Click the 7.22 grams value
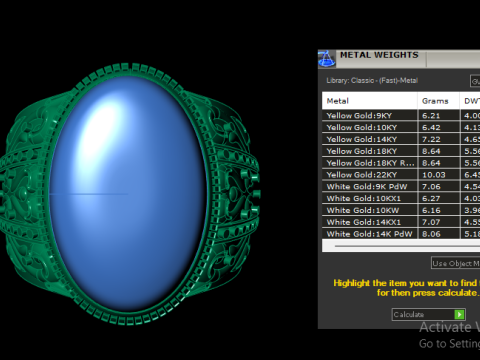Image resolution: width=480 pixels, height=360 pixels. (431, 139)
